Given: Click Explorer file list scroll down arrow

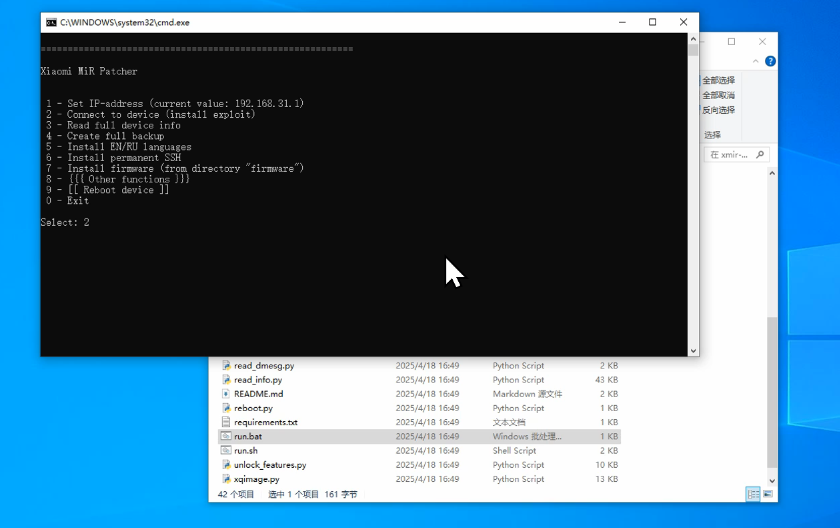Looking at the screenshot, I should (x=772, y=481).
